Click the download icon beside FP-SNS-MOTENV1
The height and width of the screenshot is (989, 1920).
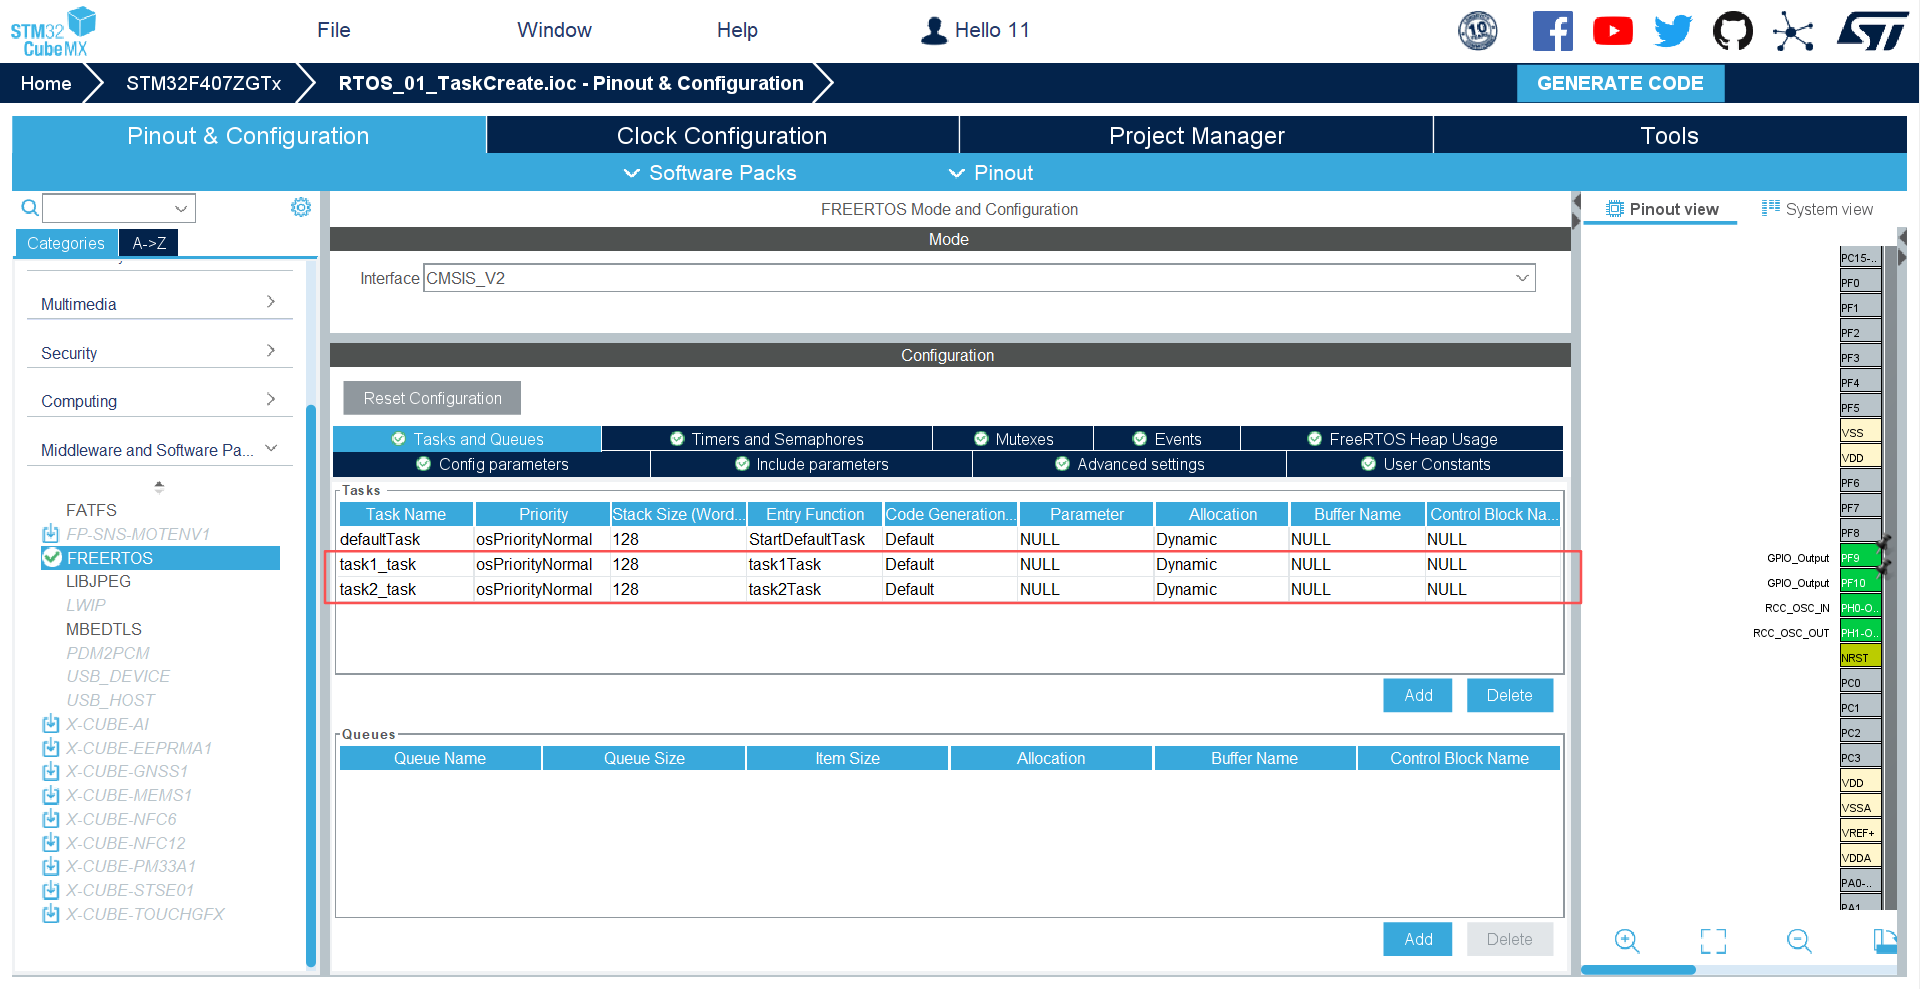51,534
